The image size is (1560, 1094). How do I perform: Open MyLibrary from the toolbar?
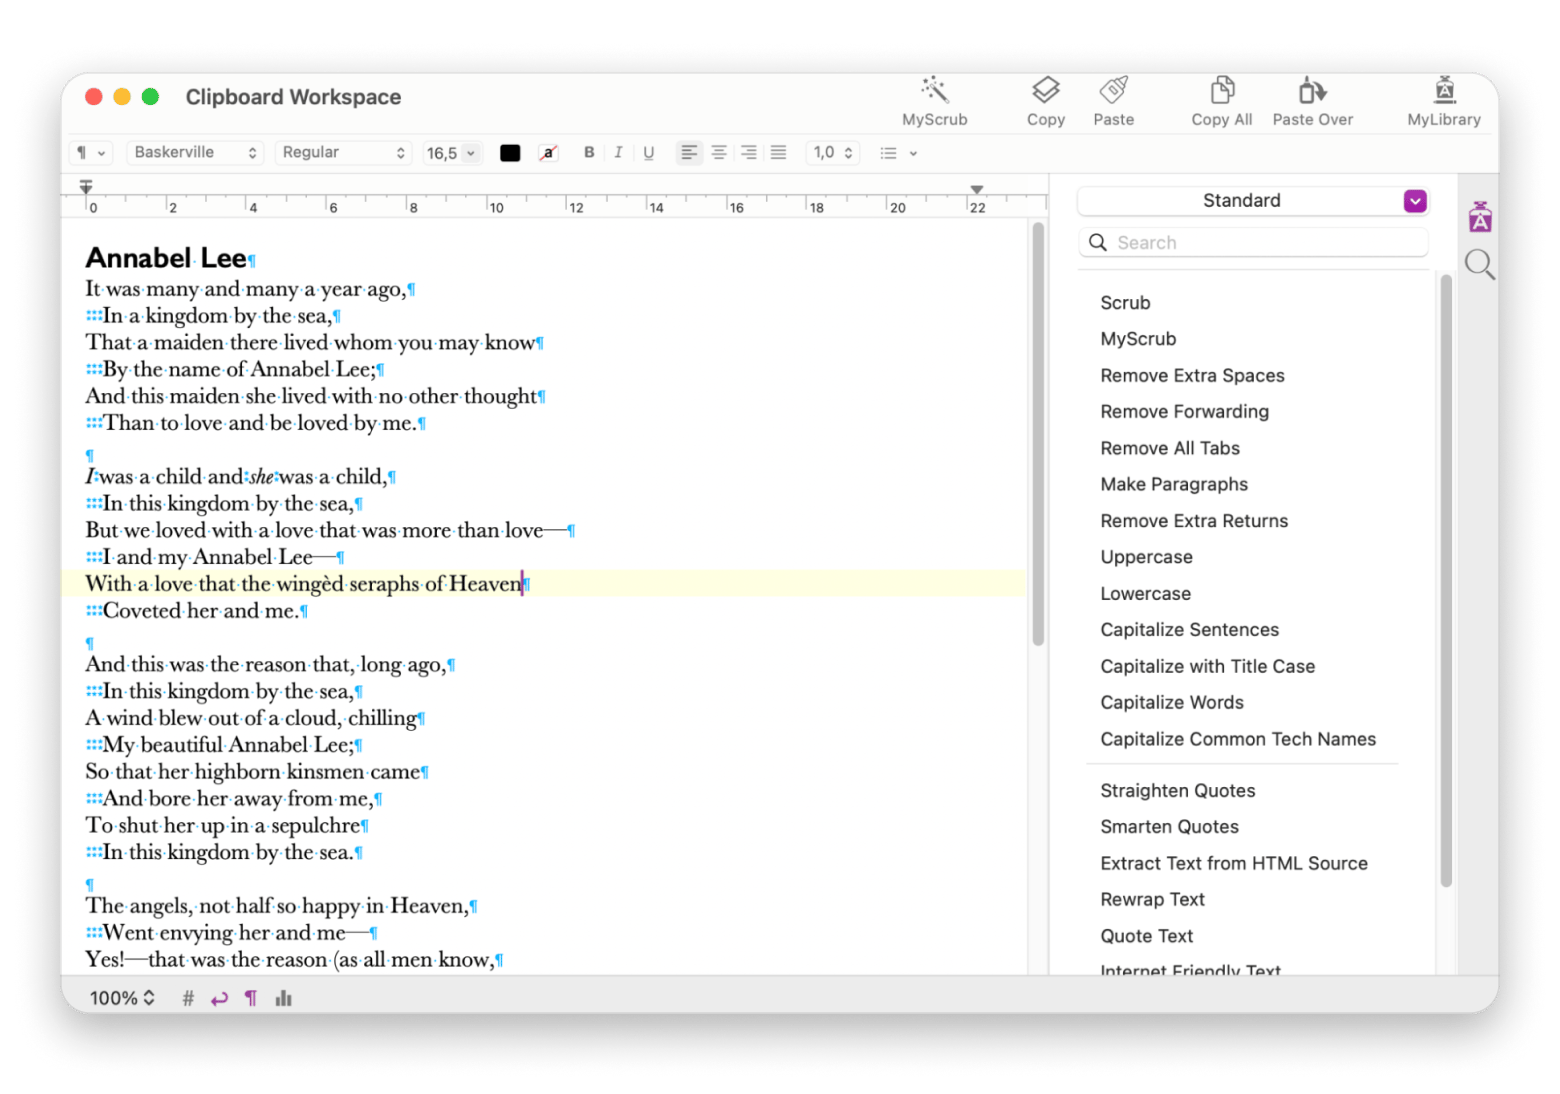tap(1444, 100)
